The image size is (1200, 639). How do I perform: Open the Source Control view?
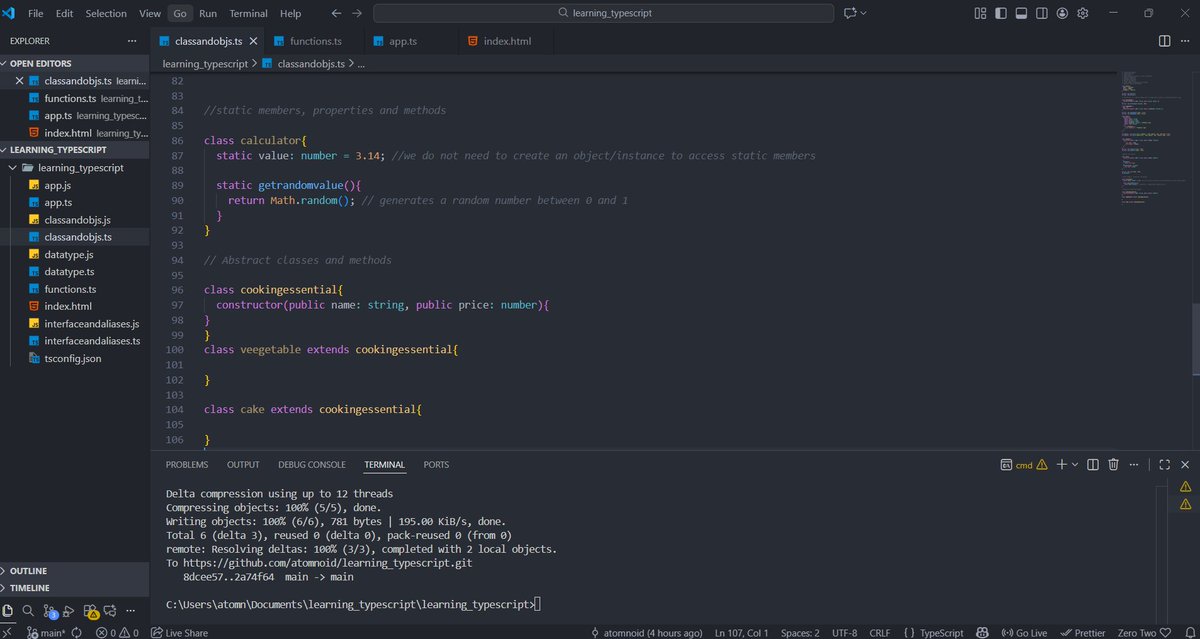pyautogui.click(x=50, y=610)
